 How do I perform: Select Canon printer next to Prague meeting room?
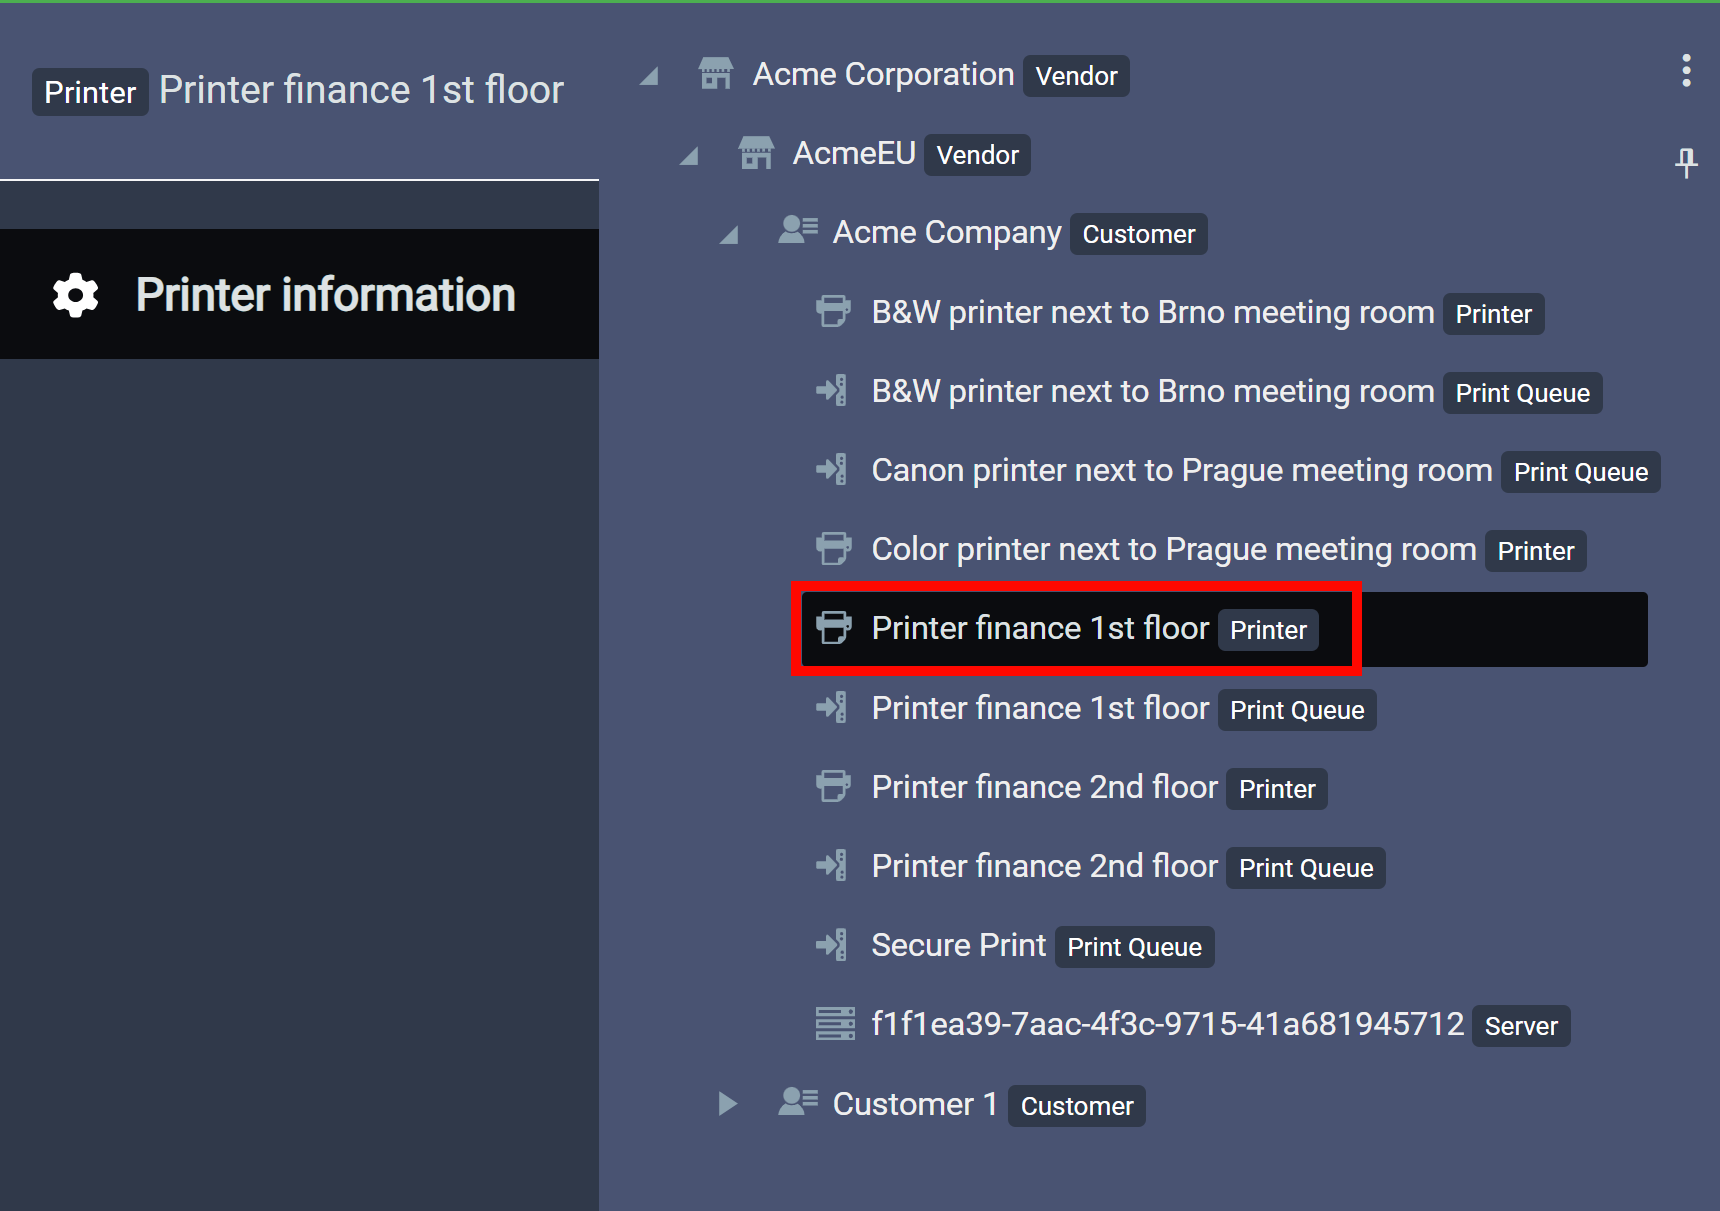click(1181, 470)
